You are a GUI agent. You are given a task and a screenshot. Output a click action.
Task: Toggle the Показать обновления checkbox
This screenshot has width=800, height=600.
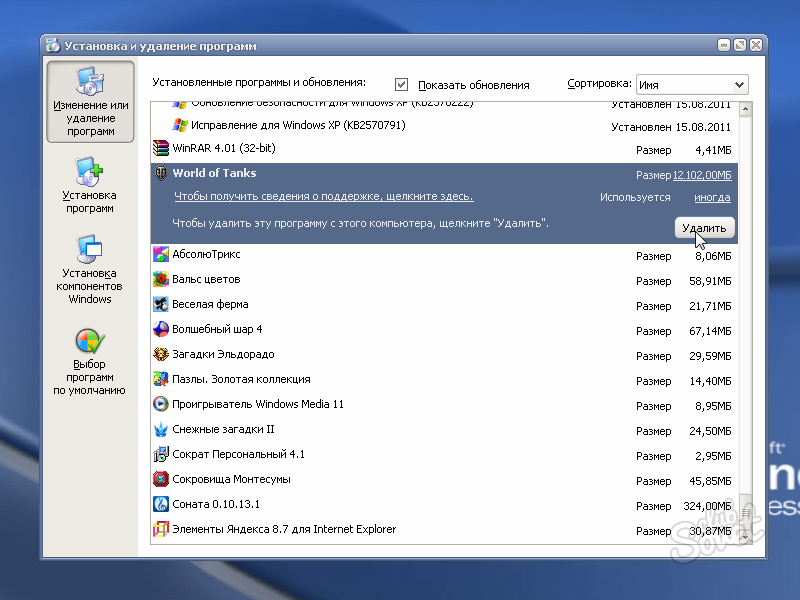(402, 85)
